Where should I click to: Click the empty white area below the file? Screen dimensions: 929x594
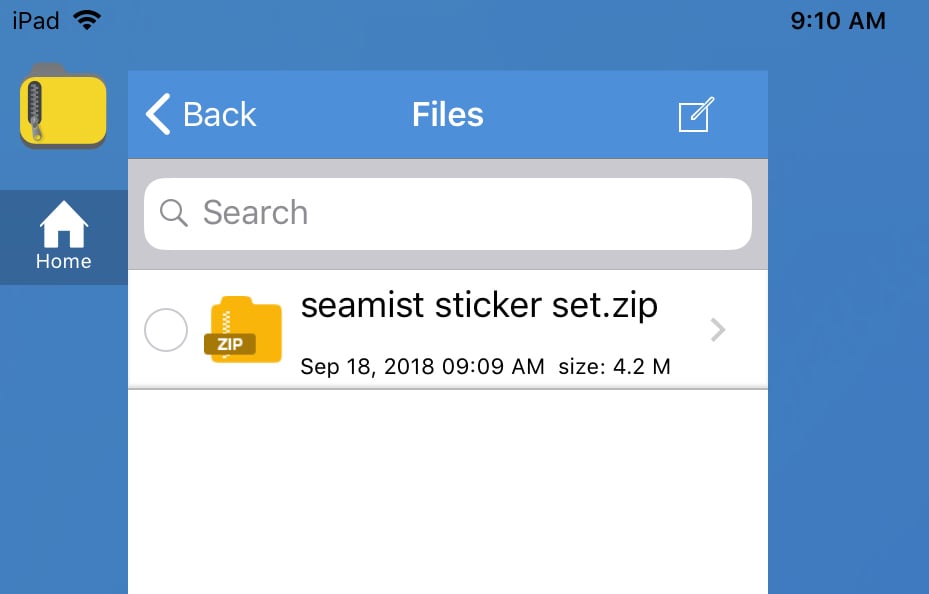(x=448, y=490)
